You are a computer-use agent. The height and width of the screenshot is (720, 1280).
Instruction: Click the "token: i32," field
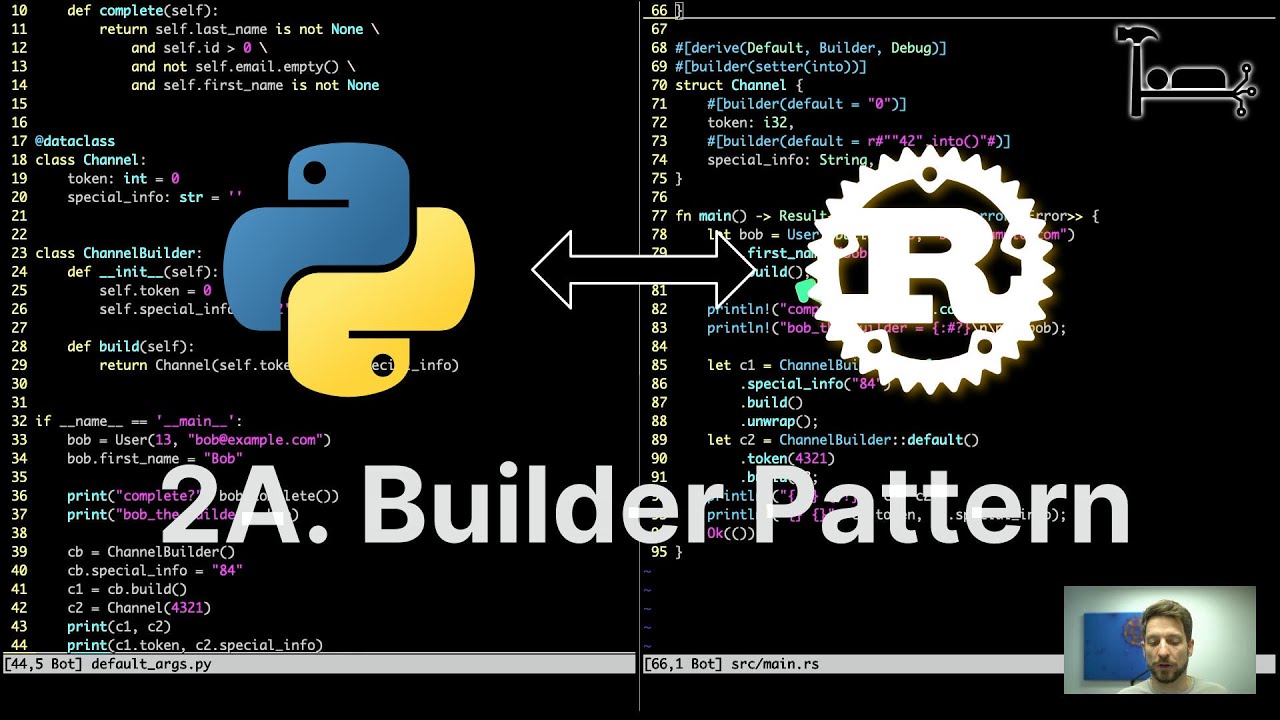751,123
